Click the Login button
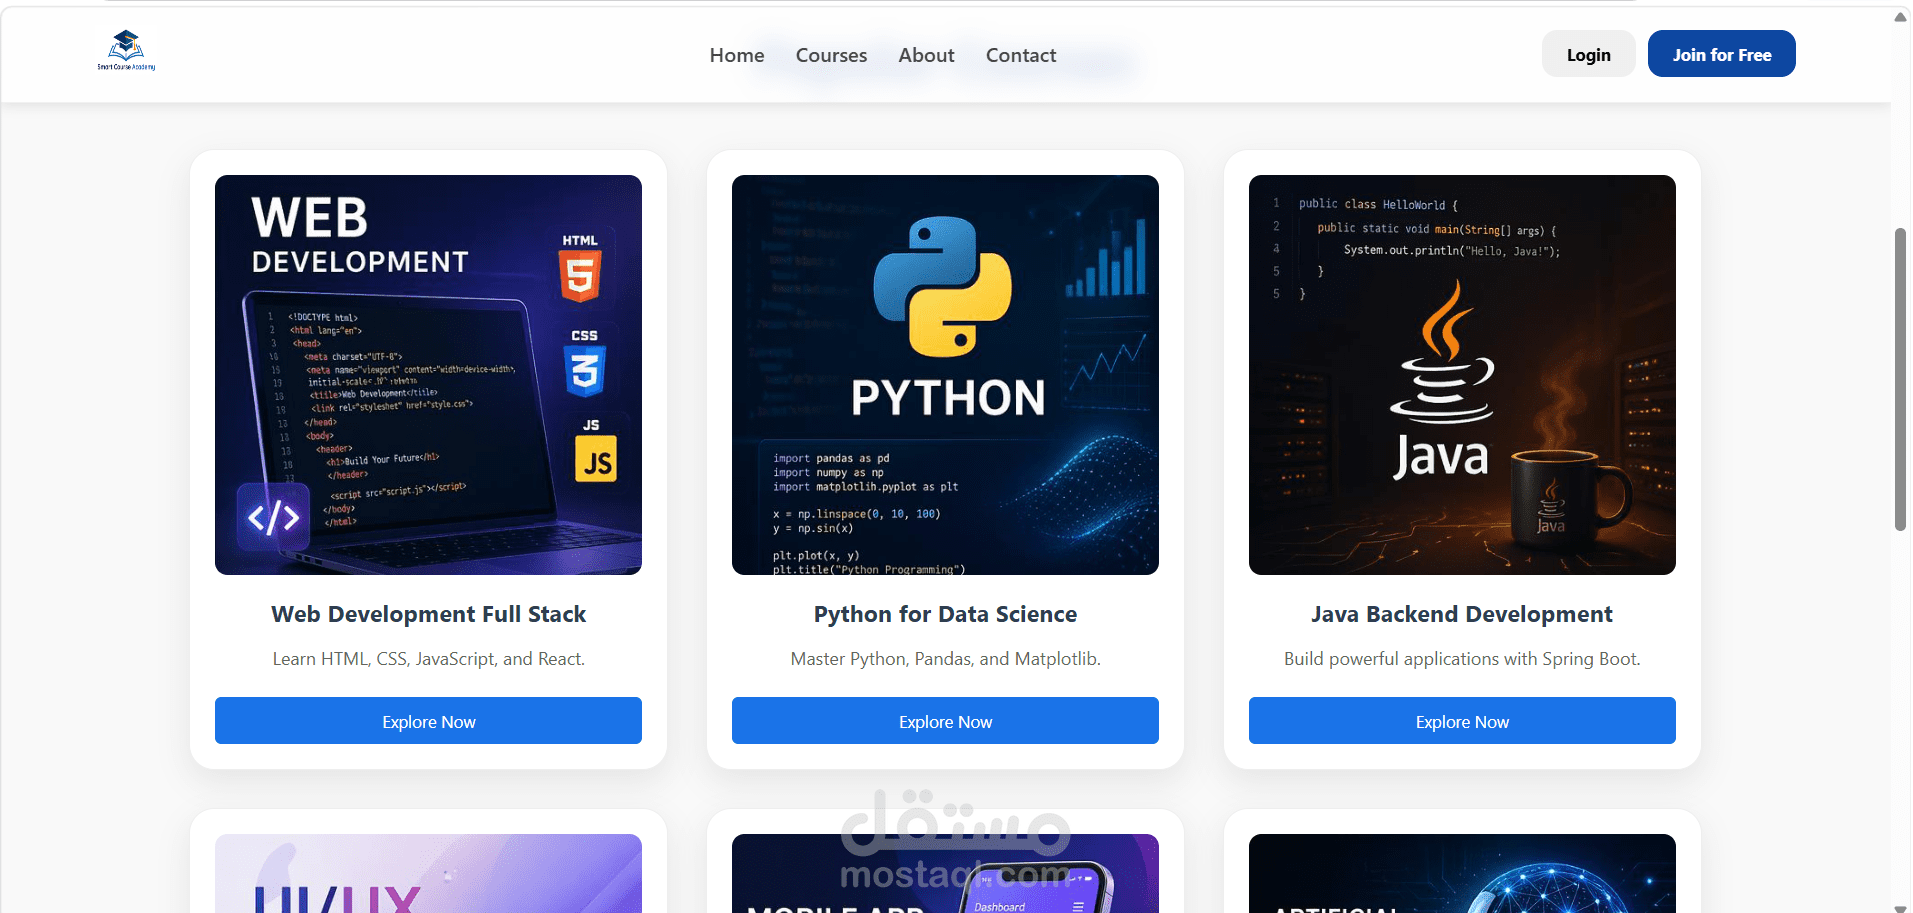1913x913 pixels. click(x=1588, y=54)
